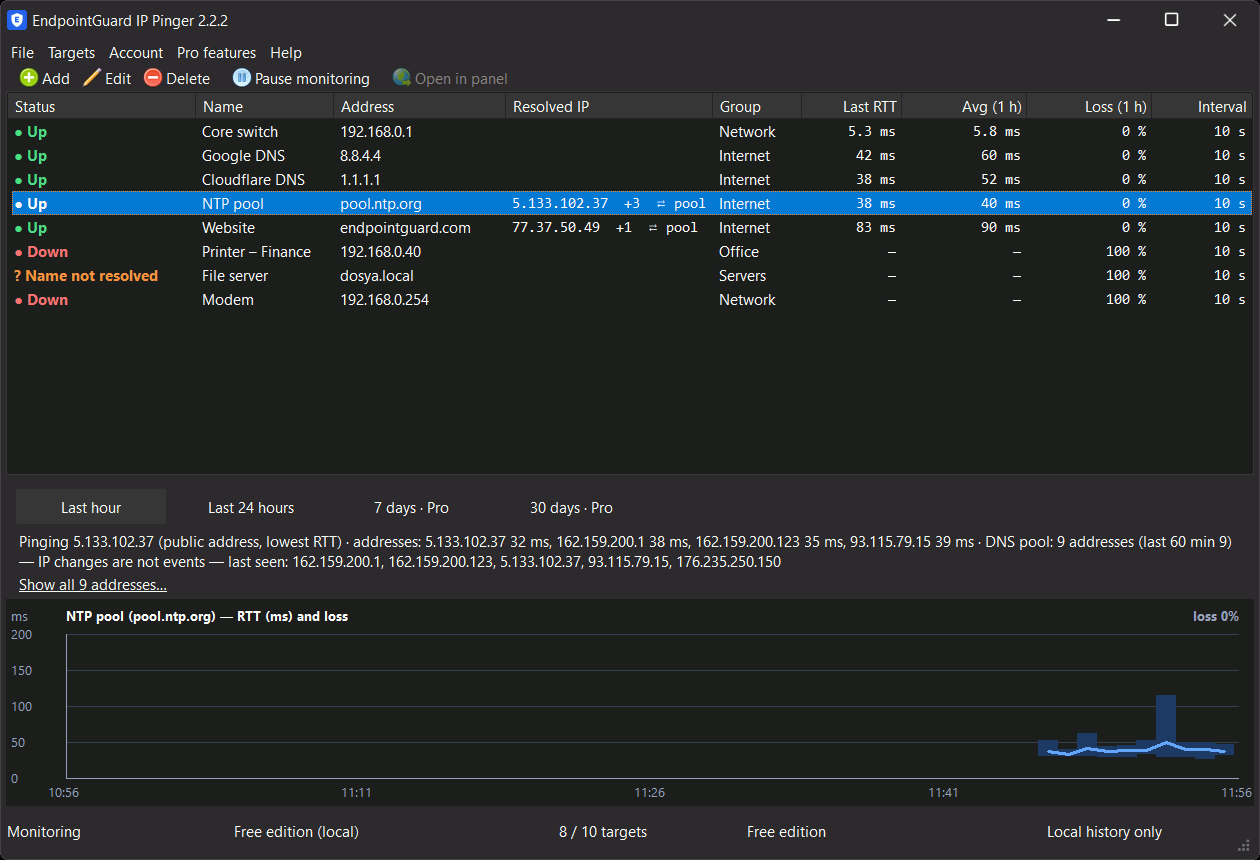Sort by the Last RTT column header
The width and height of the screenshot is (1260, 860).
[x=852, y=106]
